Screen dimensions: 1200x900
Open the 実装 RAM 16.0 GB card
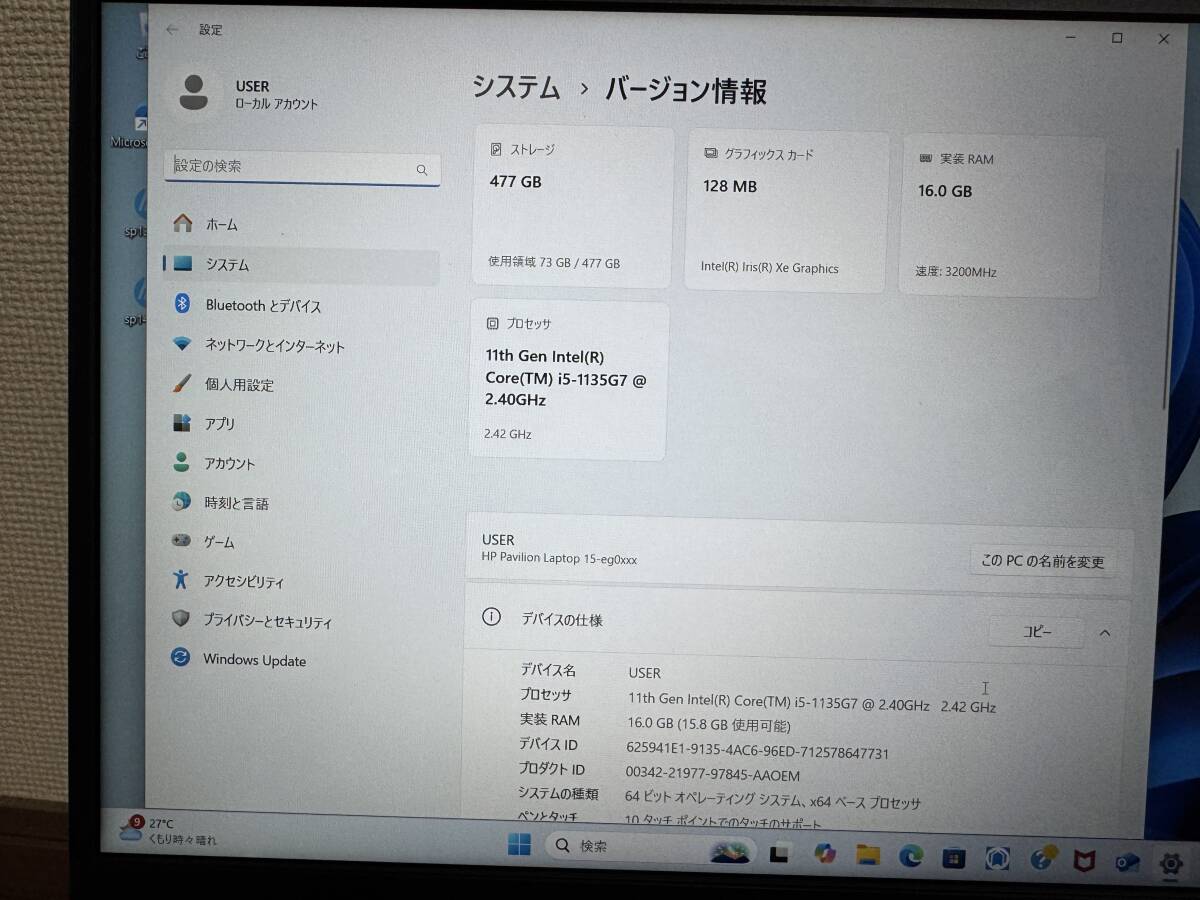[x=1001, y=216]
